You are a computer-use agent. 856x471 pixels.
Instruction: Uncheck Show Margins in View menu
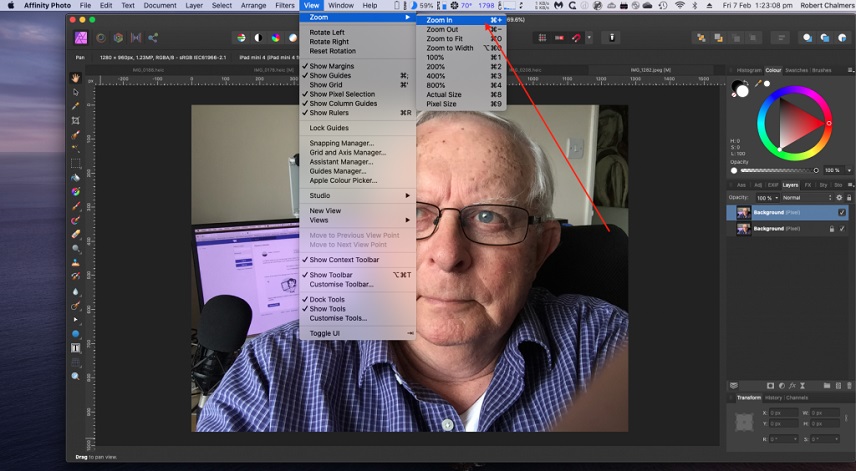point(332,66)
